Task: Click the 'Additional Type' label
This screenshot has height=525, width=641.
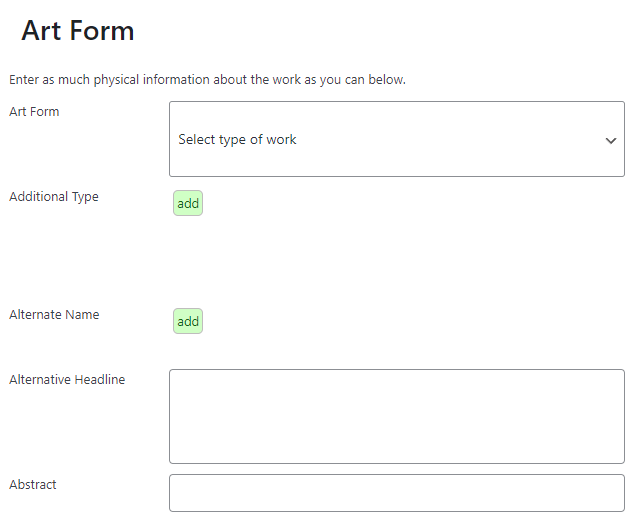Action: 54,197
